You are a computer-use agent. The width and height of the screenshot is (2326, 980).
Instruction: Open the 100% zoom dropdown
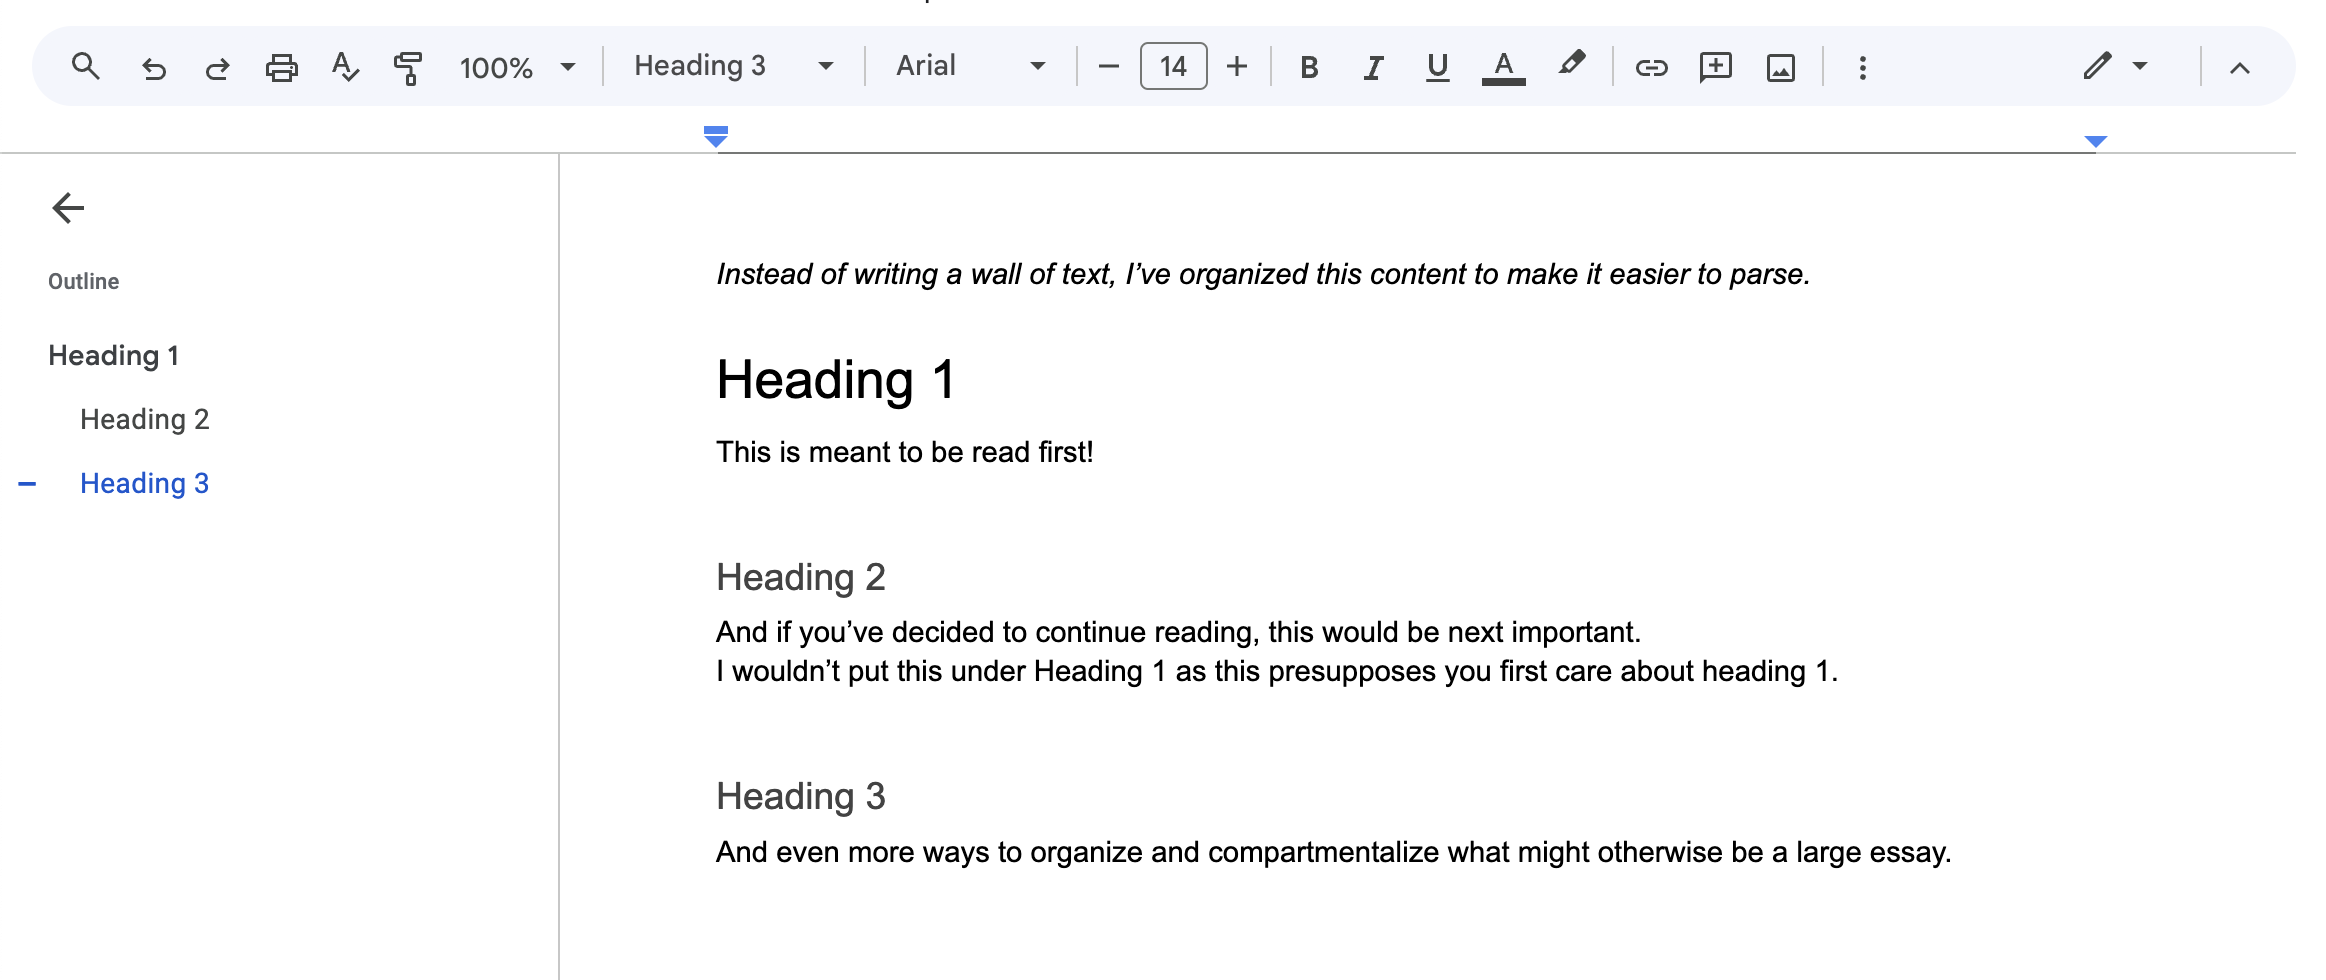click(517, 67)
